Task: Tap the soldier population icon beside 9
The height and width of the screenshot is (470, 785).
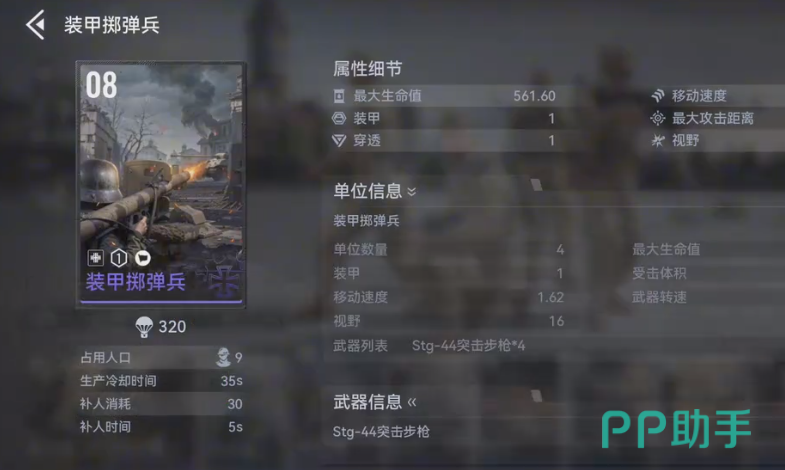Action: click(x=223, y=357)
